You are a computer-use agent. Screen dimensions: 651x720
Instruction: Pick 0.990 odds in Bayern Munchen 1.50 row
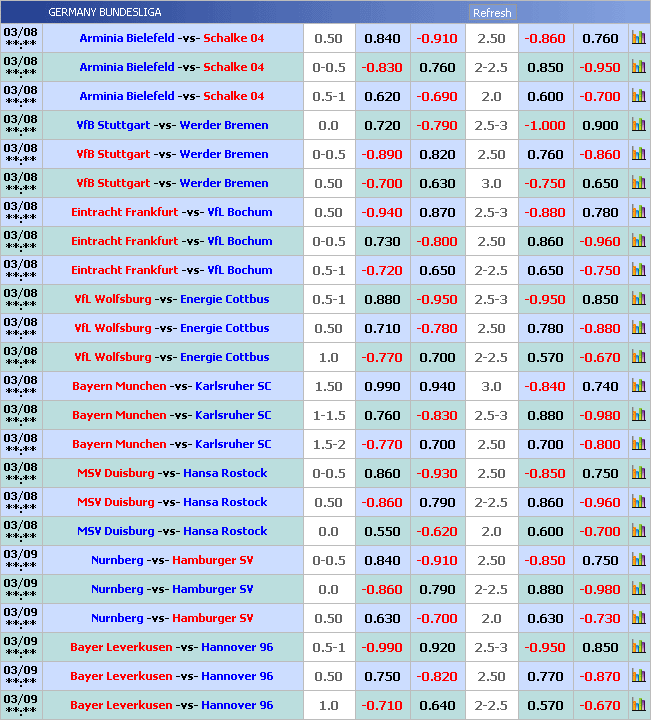click(382, 387)
